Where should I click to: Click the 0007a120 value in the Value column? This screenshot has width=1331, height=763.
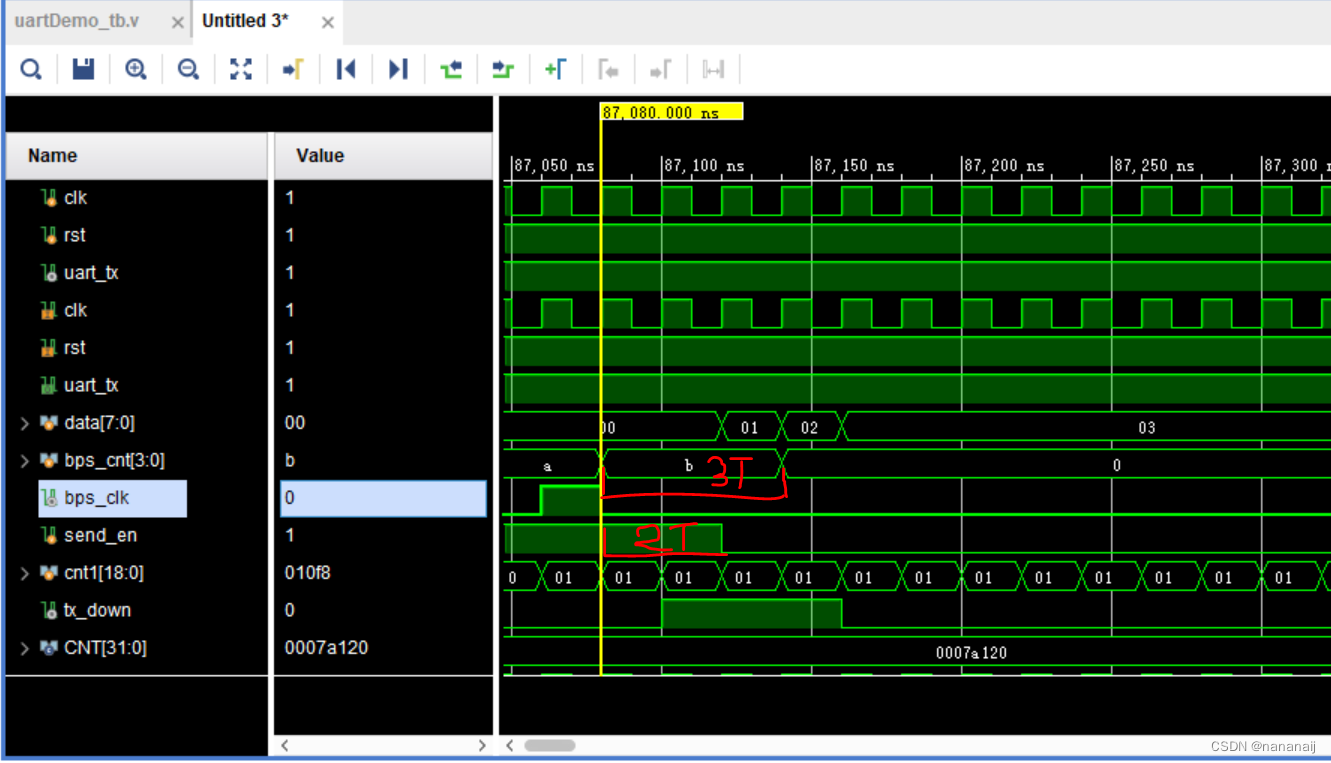326,648
